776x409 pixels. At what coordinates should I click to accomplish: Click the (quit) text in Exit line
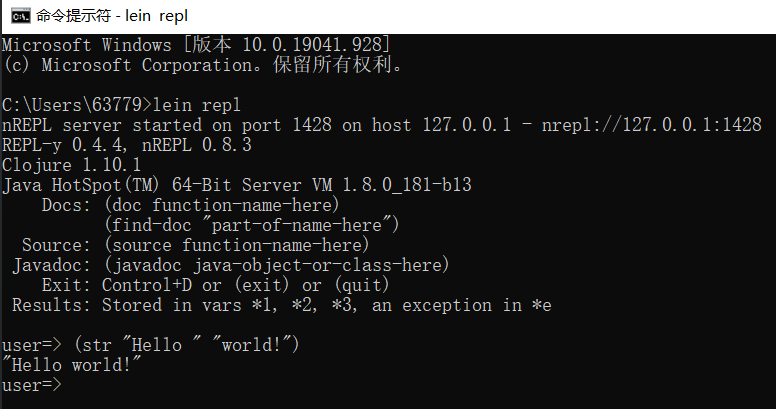[x=362, y=285]
